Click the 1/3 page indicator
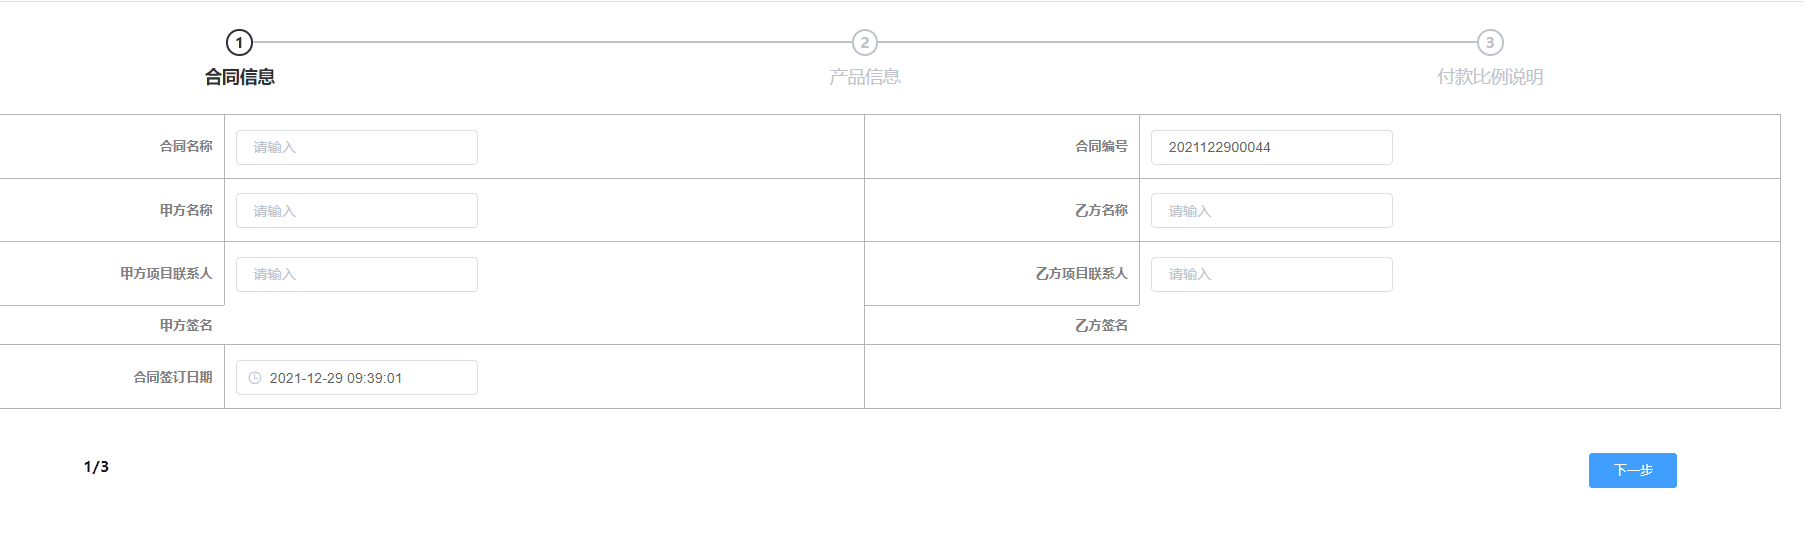1806x549 pixels. [x=96, y=467]
